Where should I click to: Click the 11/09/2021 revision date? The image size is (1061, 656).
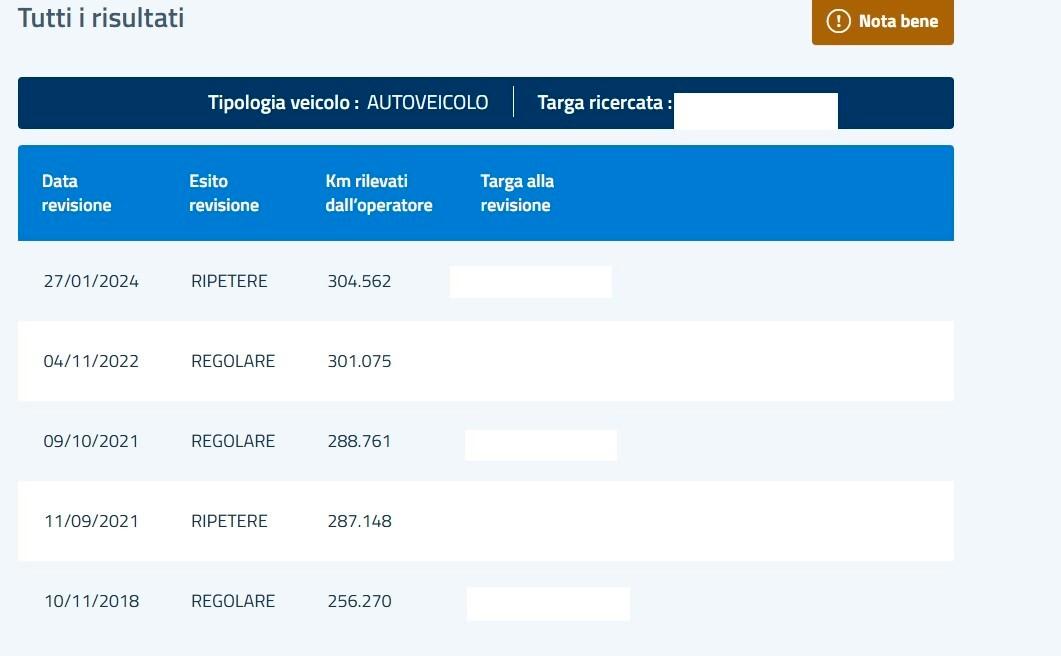(x=91, y=521)
